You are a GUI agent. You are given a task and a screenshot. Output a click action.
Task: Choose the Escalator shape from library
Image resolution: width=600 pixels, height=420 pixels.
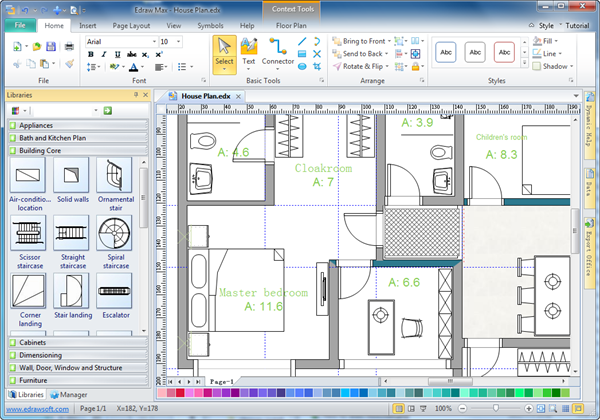click(116, 291)
